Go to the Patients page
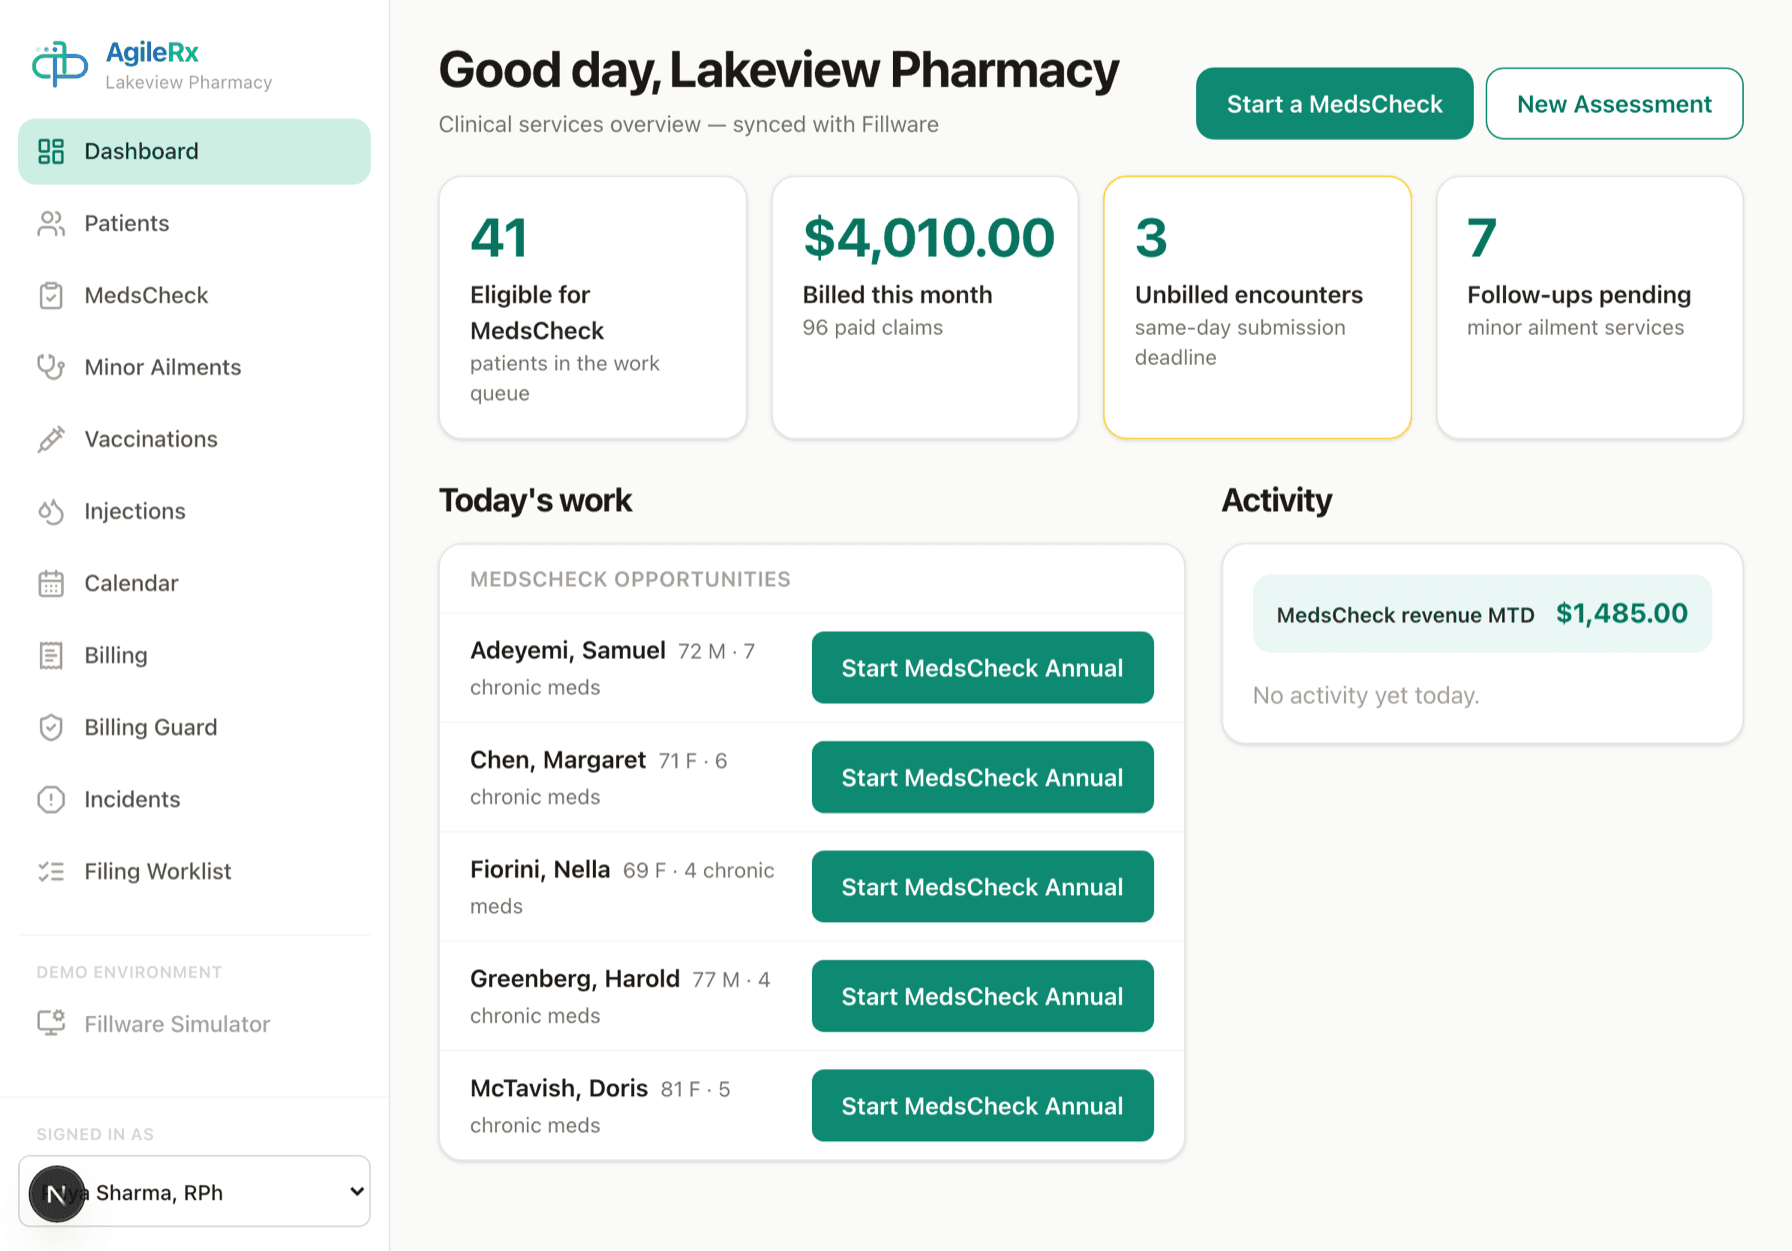 click(x=194, y=223)
